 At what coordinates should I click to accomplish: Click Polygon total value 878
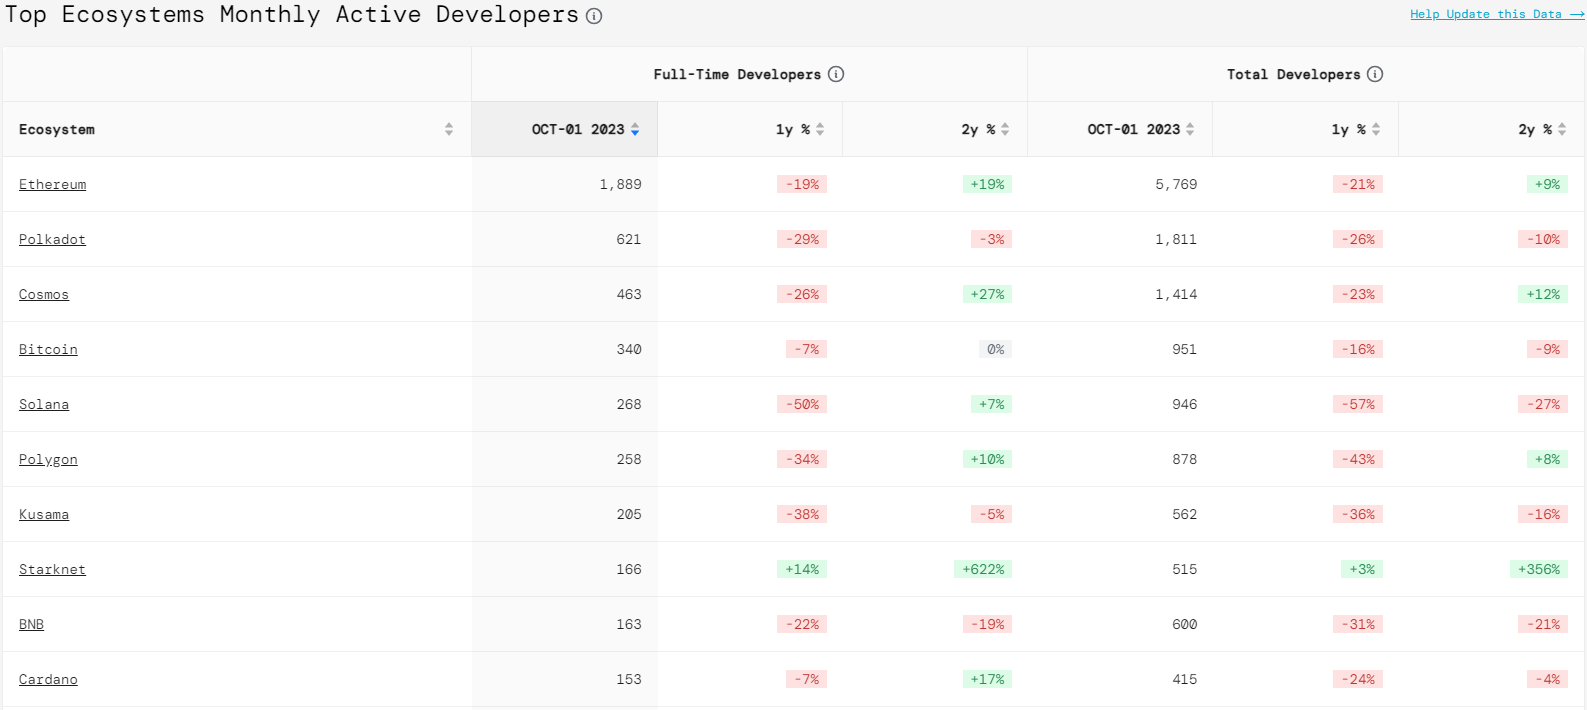tap(1185, 459)
